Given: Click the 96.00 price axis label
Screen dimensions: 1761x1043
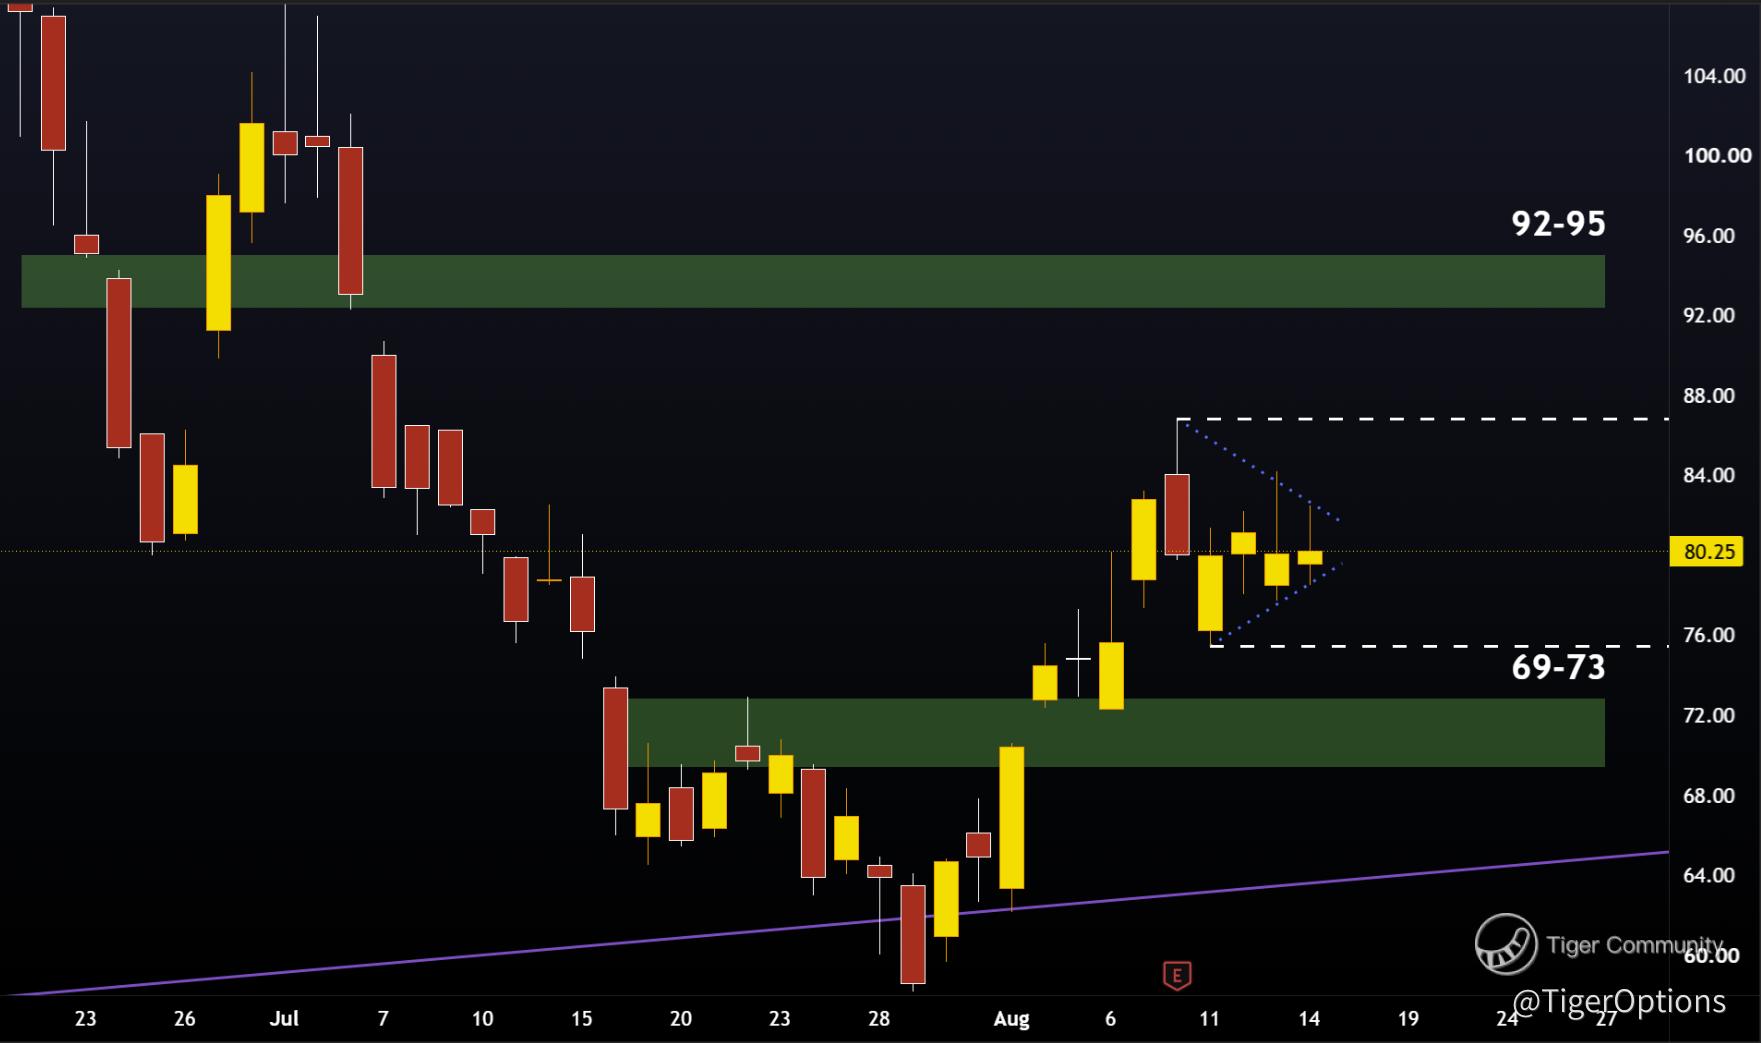Looking at the screenshot, I should click(x=1709, y=236).
